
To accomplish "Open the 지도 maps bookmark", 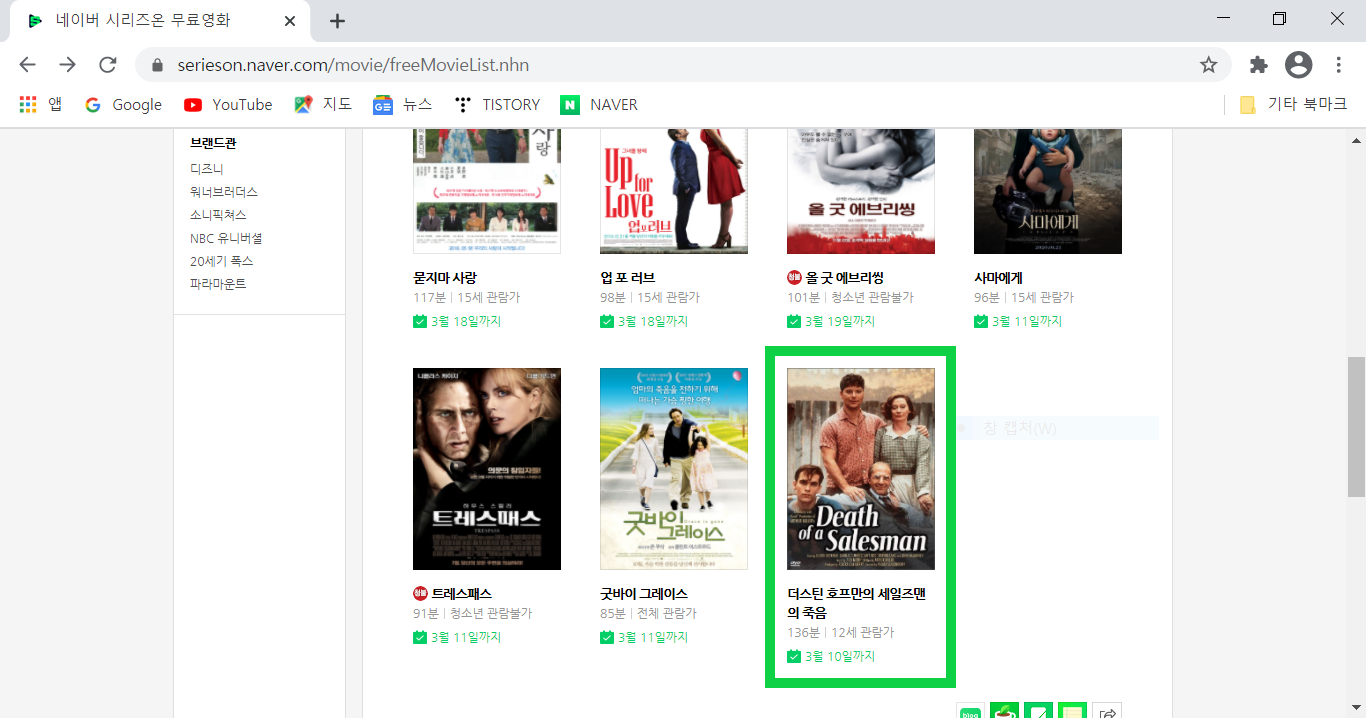I will pyautogui.click(x=323, y=104).
